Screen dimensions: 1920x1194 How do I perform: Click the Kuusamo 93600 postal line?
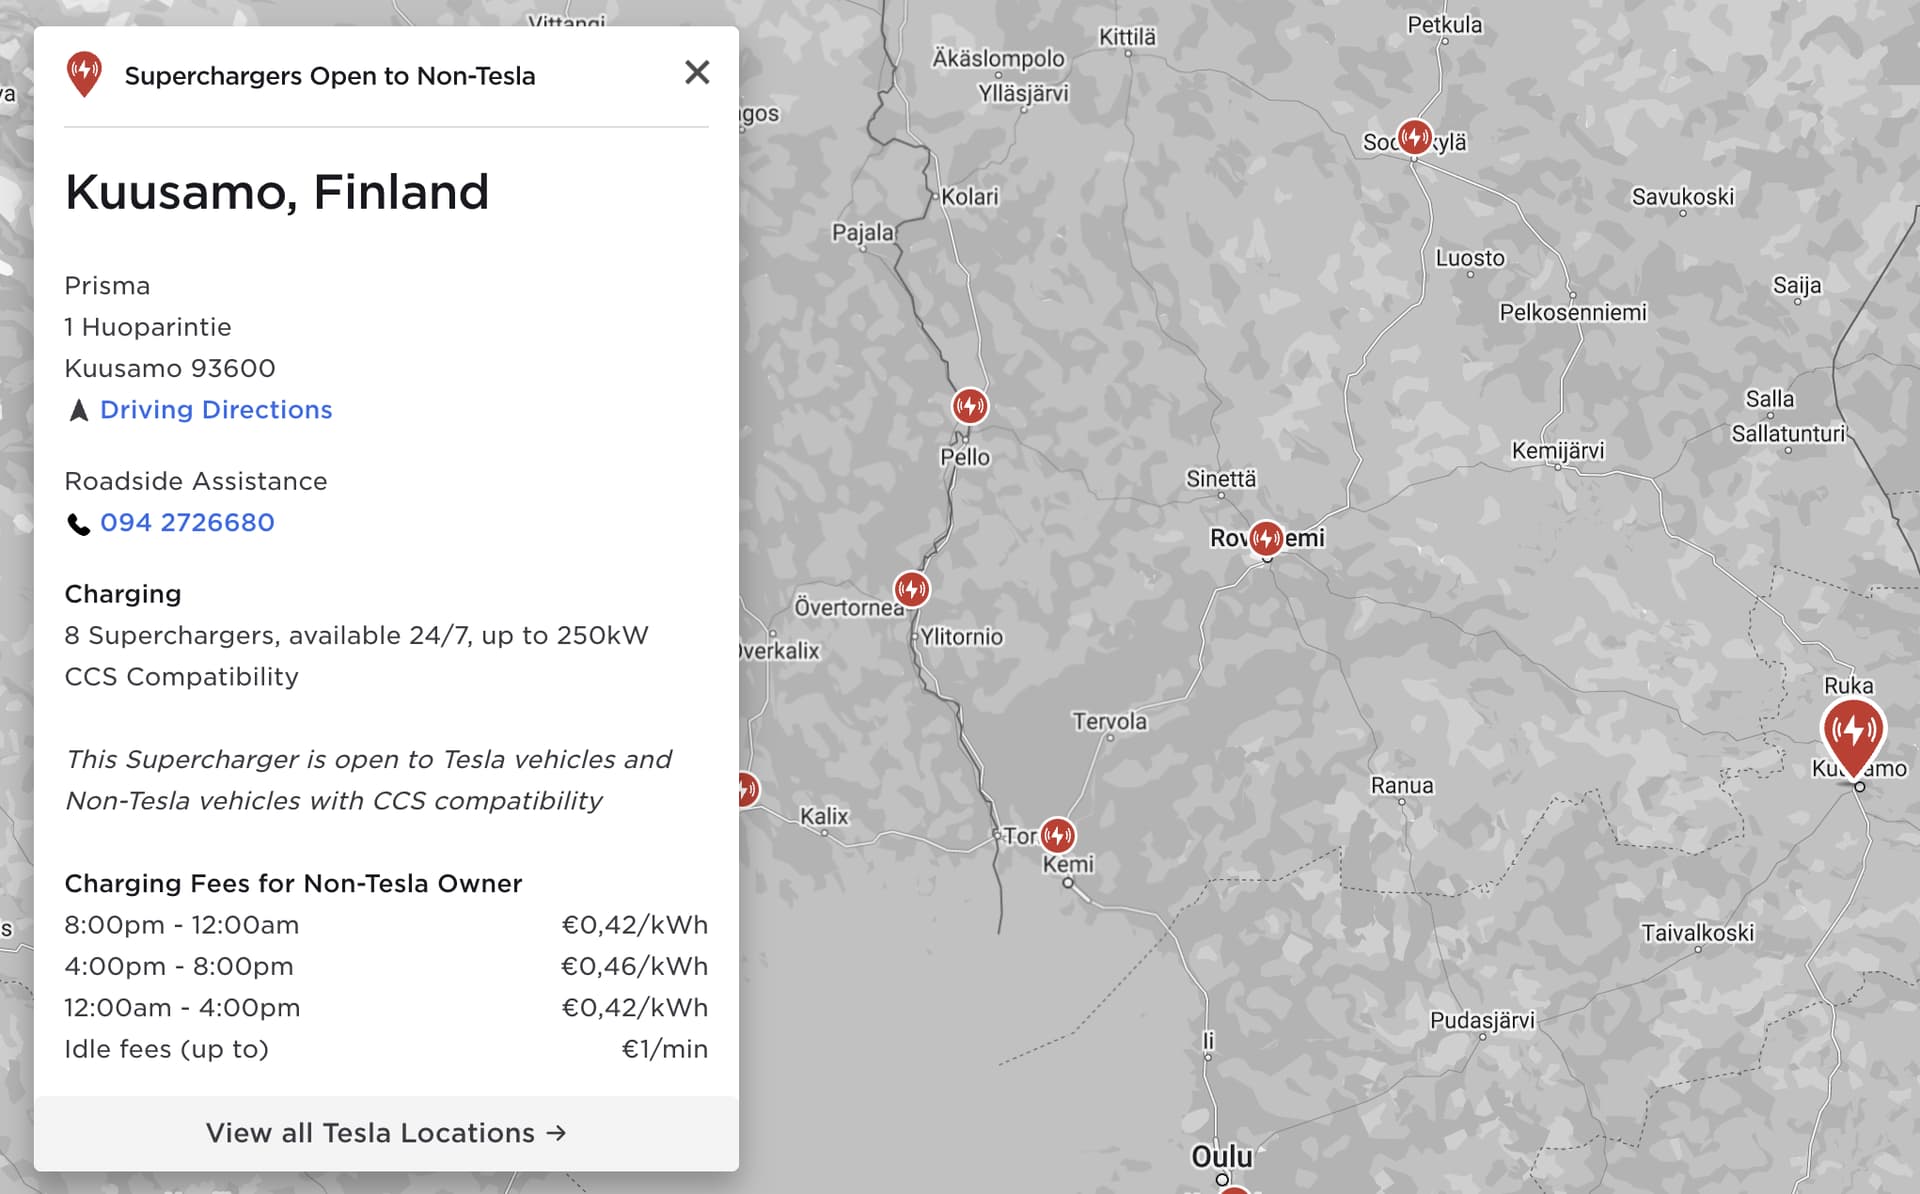(x=170, y=369)
